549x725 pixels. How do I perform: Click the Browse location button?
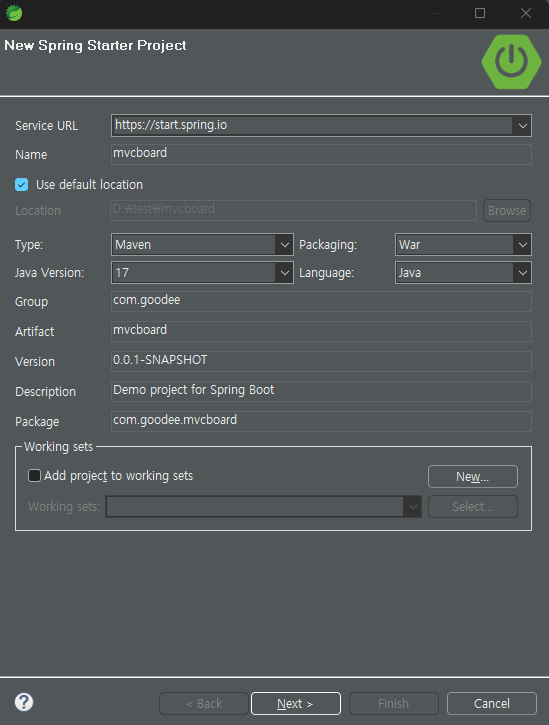[507, 210]
